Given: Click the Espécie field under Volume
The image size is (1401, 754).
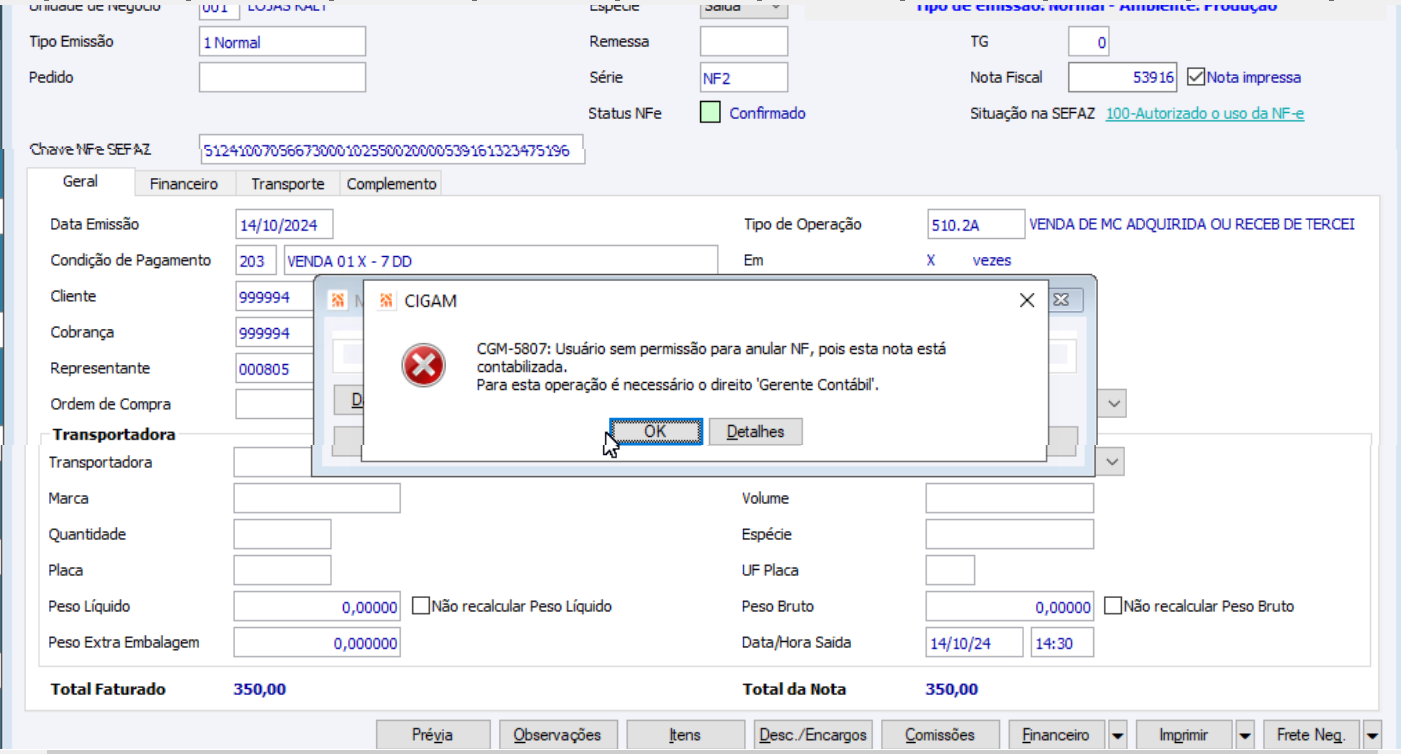Looking at the screenshot, I should [1010, 534].
